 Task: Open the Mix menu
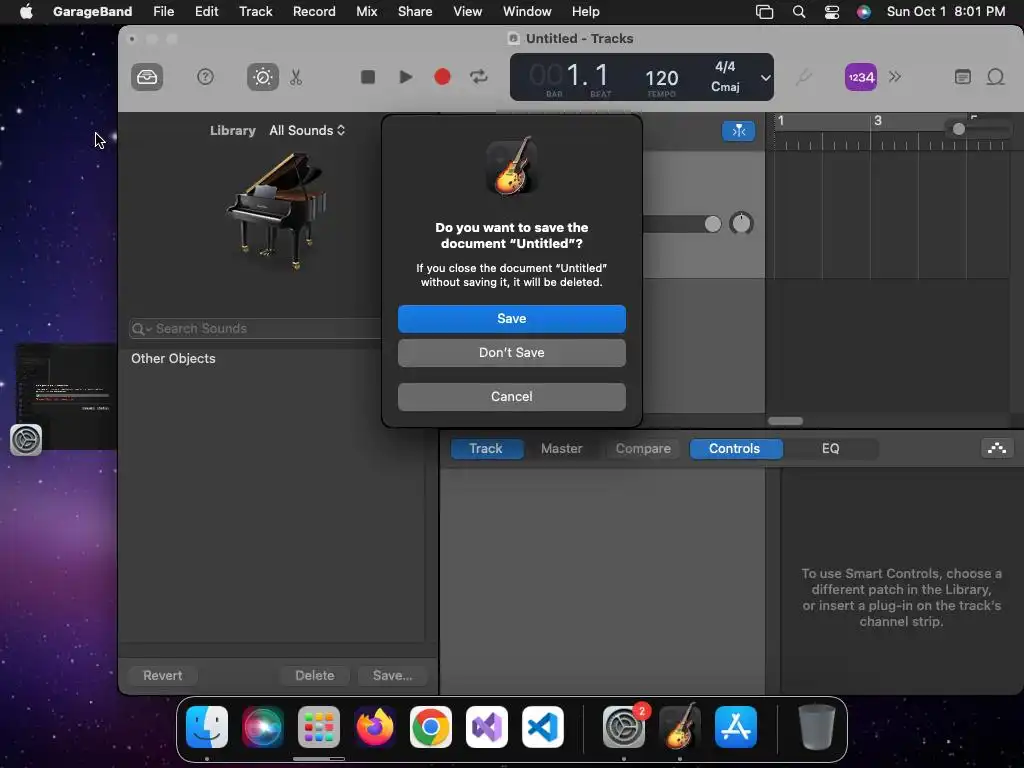(x=366, y=12)
